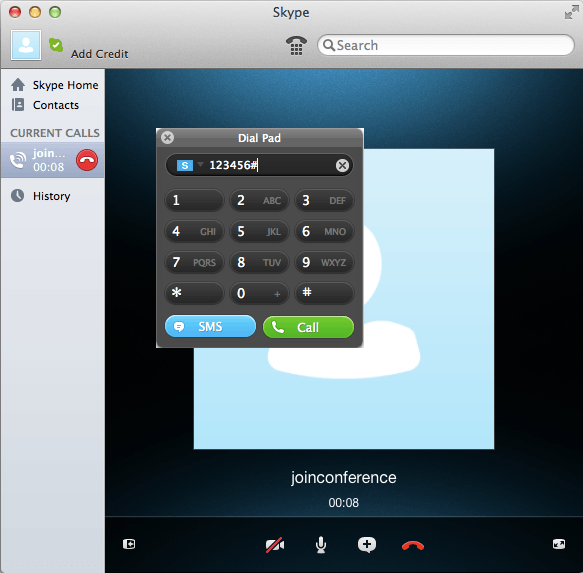Click the blue SMS button
The image size is (583, 573).
click(x=210, y=326)
